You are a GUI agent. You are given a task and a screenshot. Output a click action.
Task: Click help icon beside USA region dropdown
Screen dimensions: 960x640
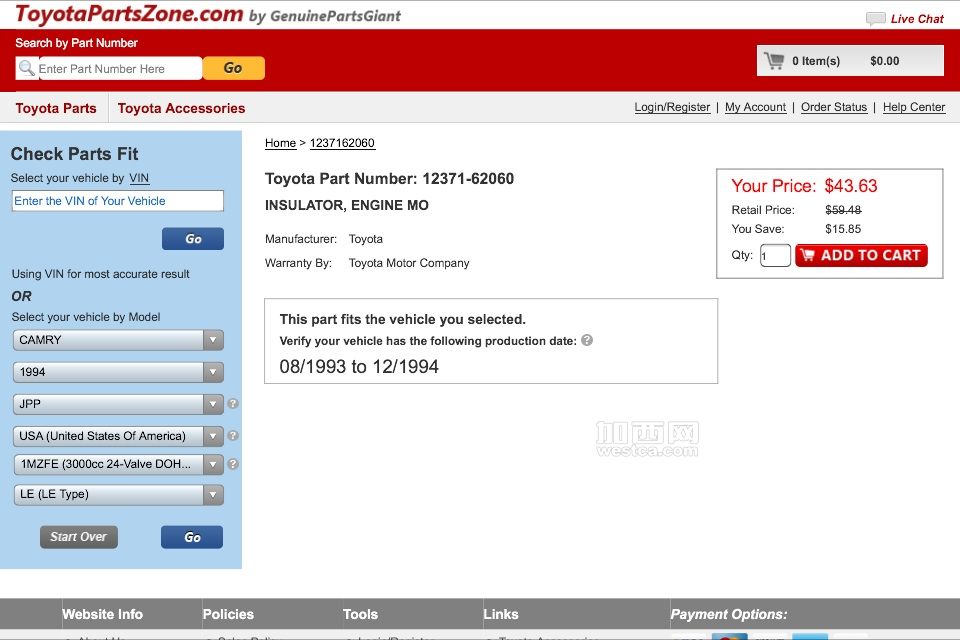[x=233, y=435]
